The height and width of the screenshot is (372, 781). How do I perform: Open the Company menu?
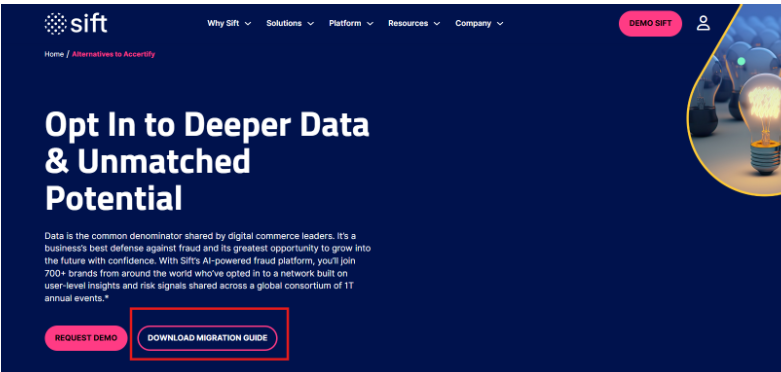479,23
